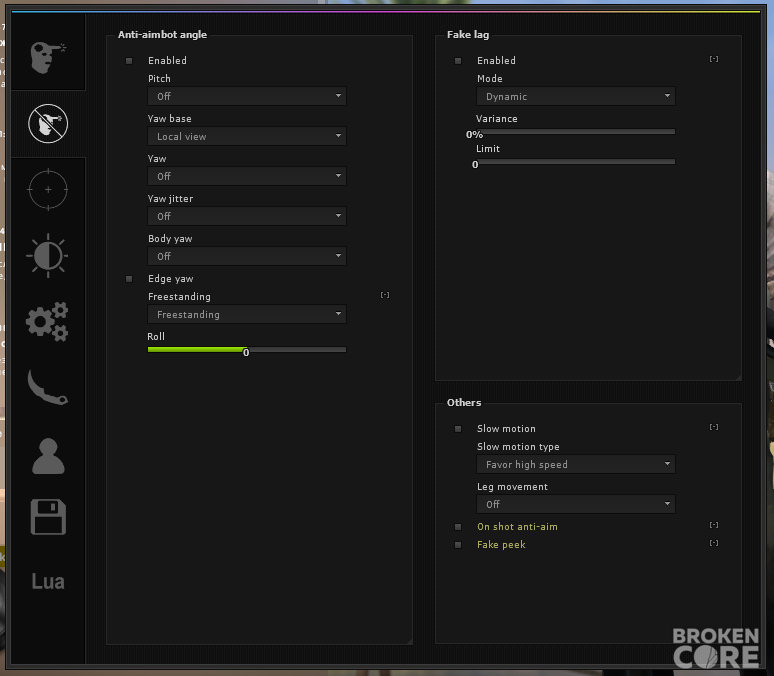Click the On shot anti-aim hotkey bind
Screen dimensions: 774x676
click(x=714, y=525)
